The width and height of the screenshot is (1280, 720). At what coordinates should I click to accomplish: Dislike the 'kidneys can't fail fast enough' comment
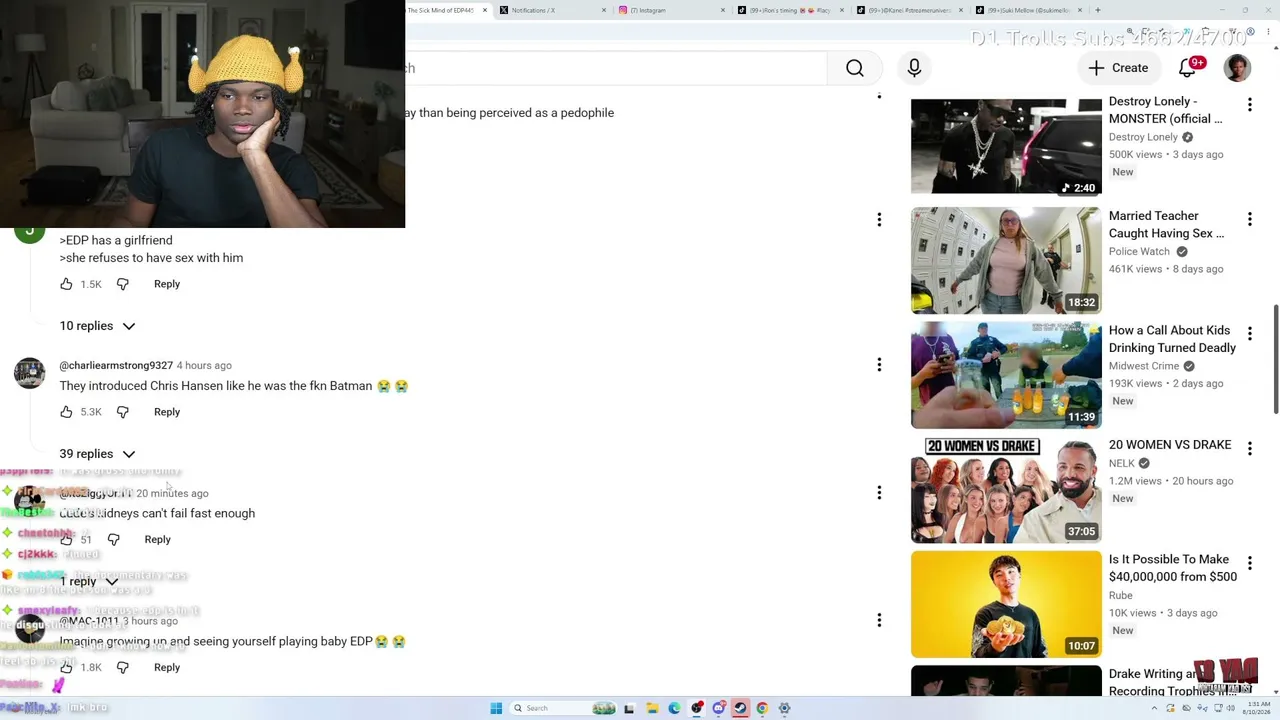coord(114,540)
